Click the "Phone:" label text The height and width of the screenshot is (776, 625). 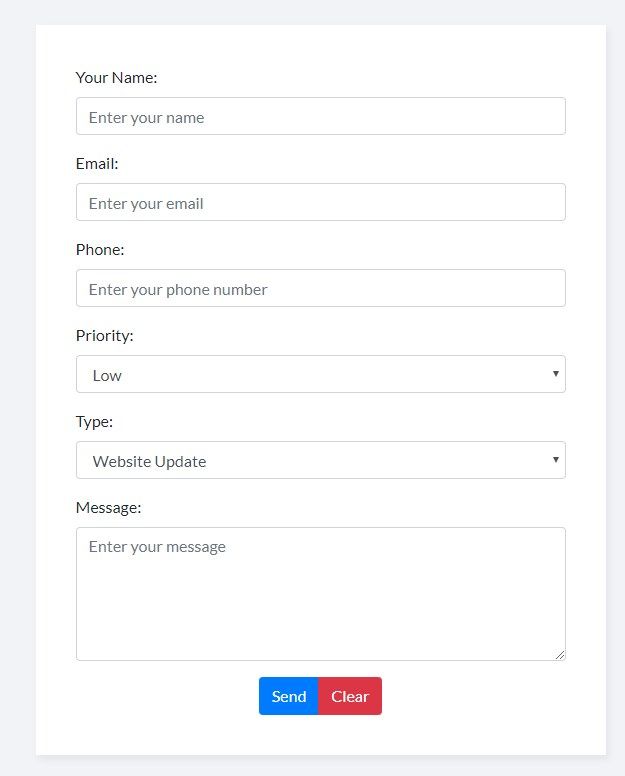coord(100,250)
